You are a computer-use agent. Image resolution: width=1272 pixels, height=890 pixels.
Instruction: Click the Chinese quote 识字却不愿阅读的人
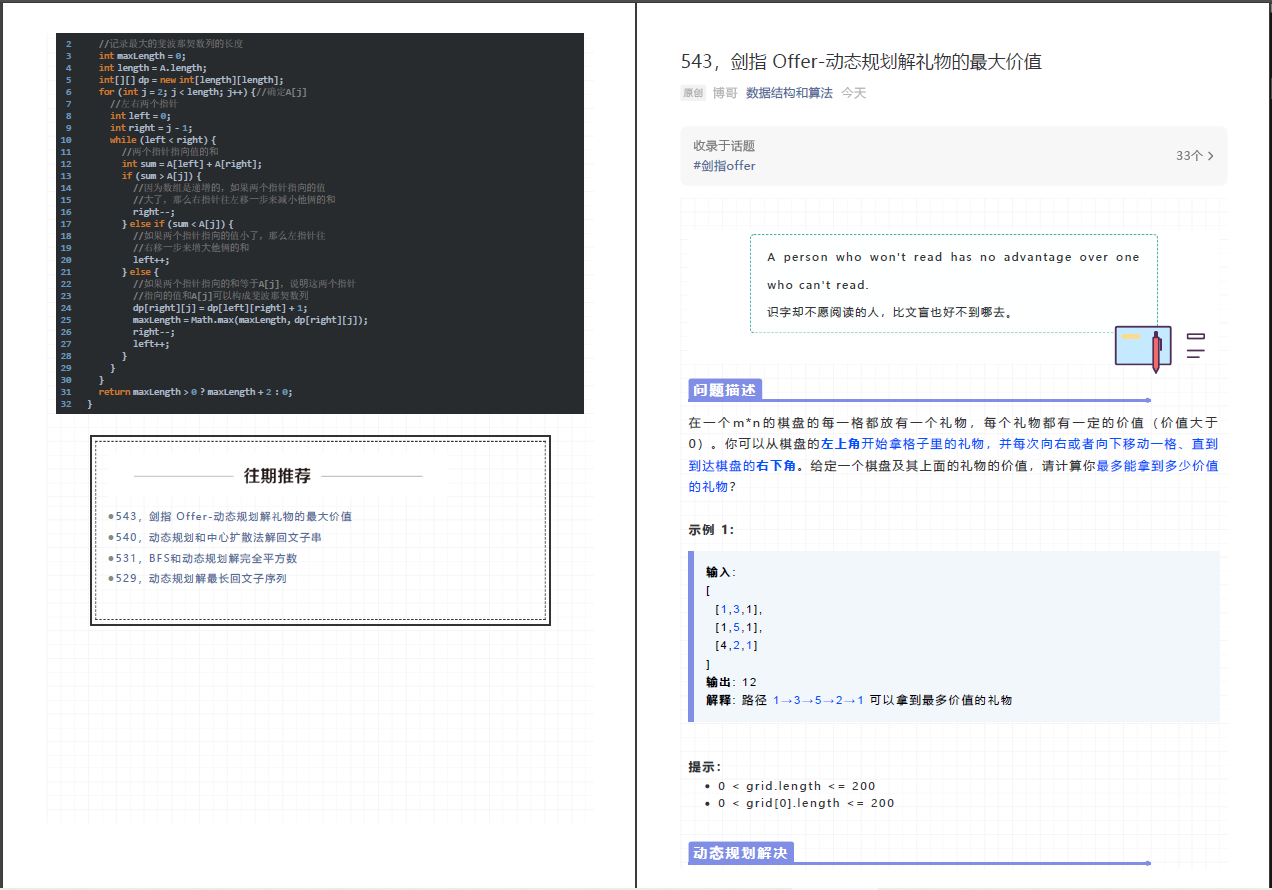click(x=893, y=312)
